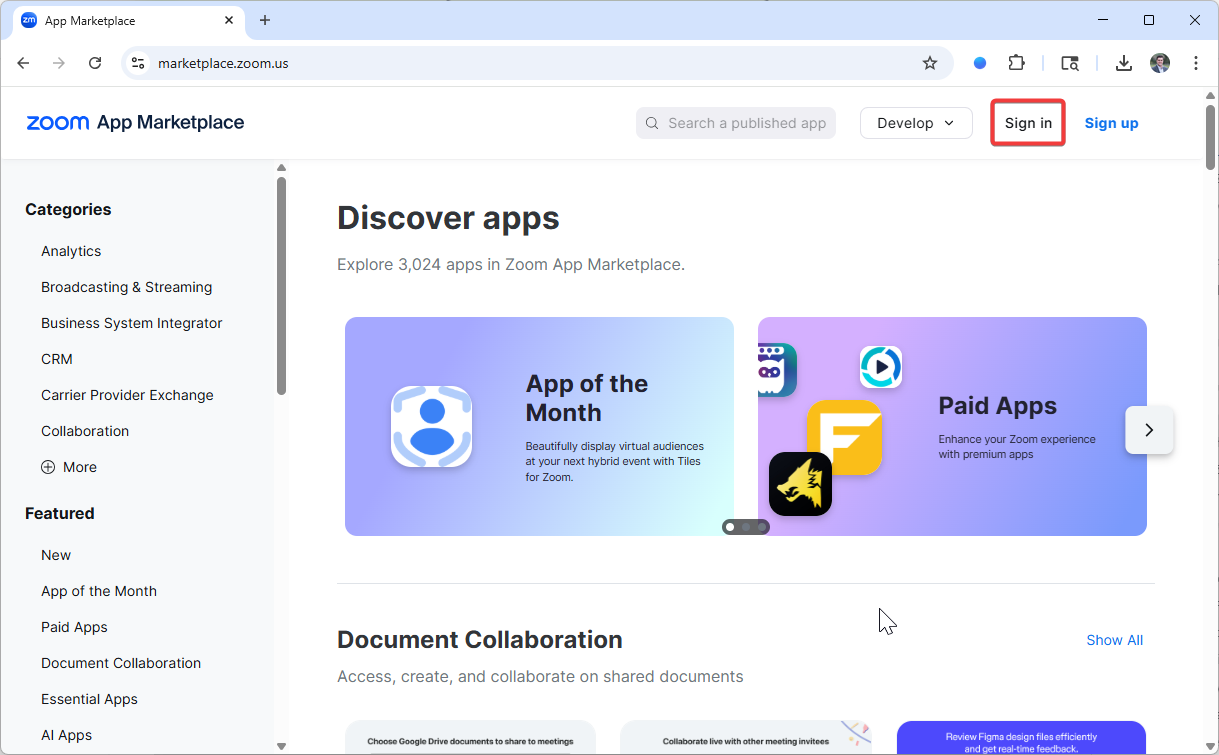Image resolution: width=1219 pixels, height=755 pixels.
Task: Click the purple ghost app icon
Action: coord(777,370)
